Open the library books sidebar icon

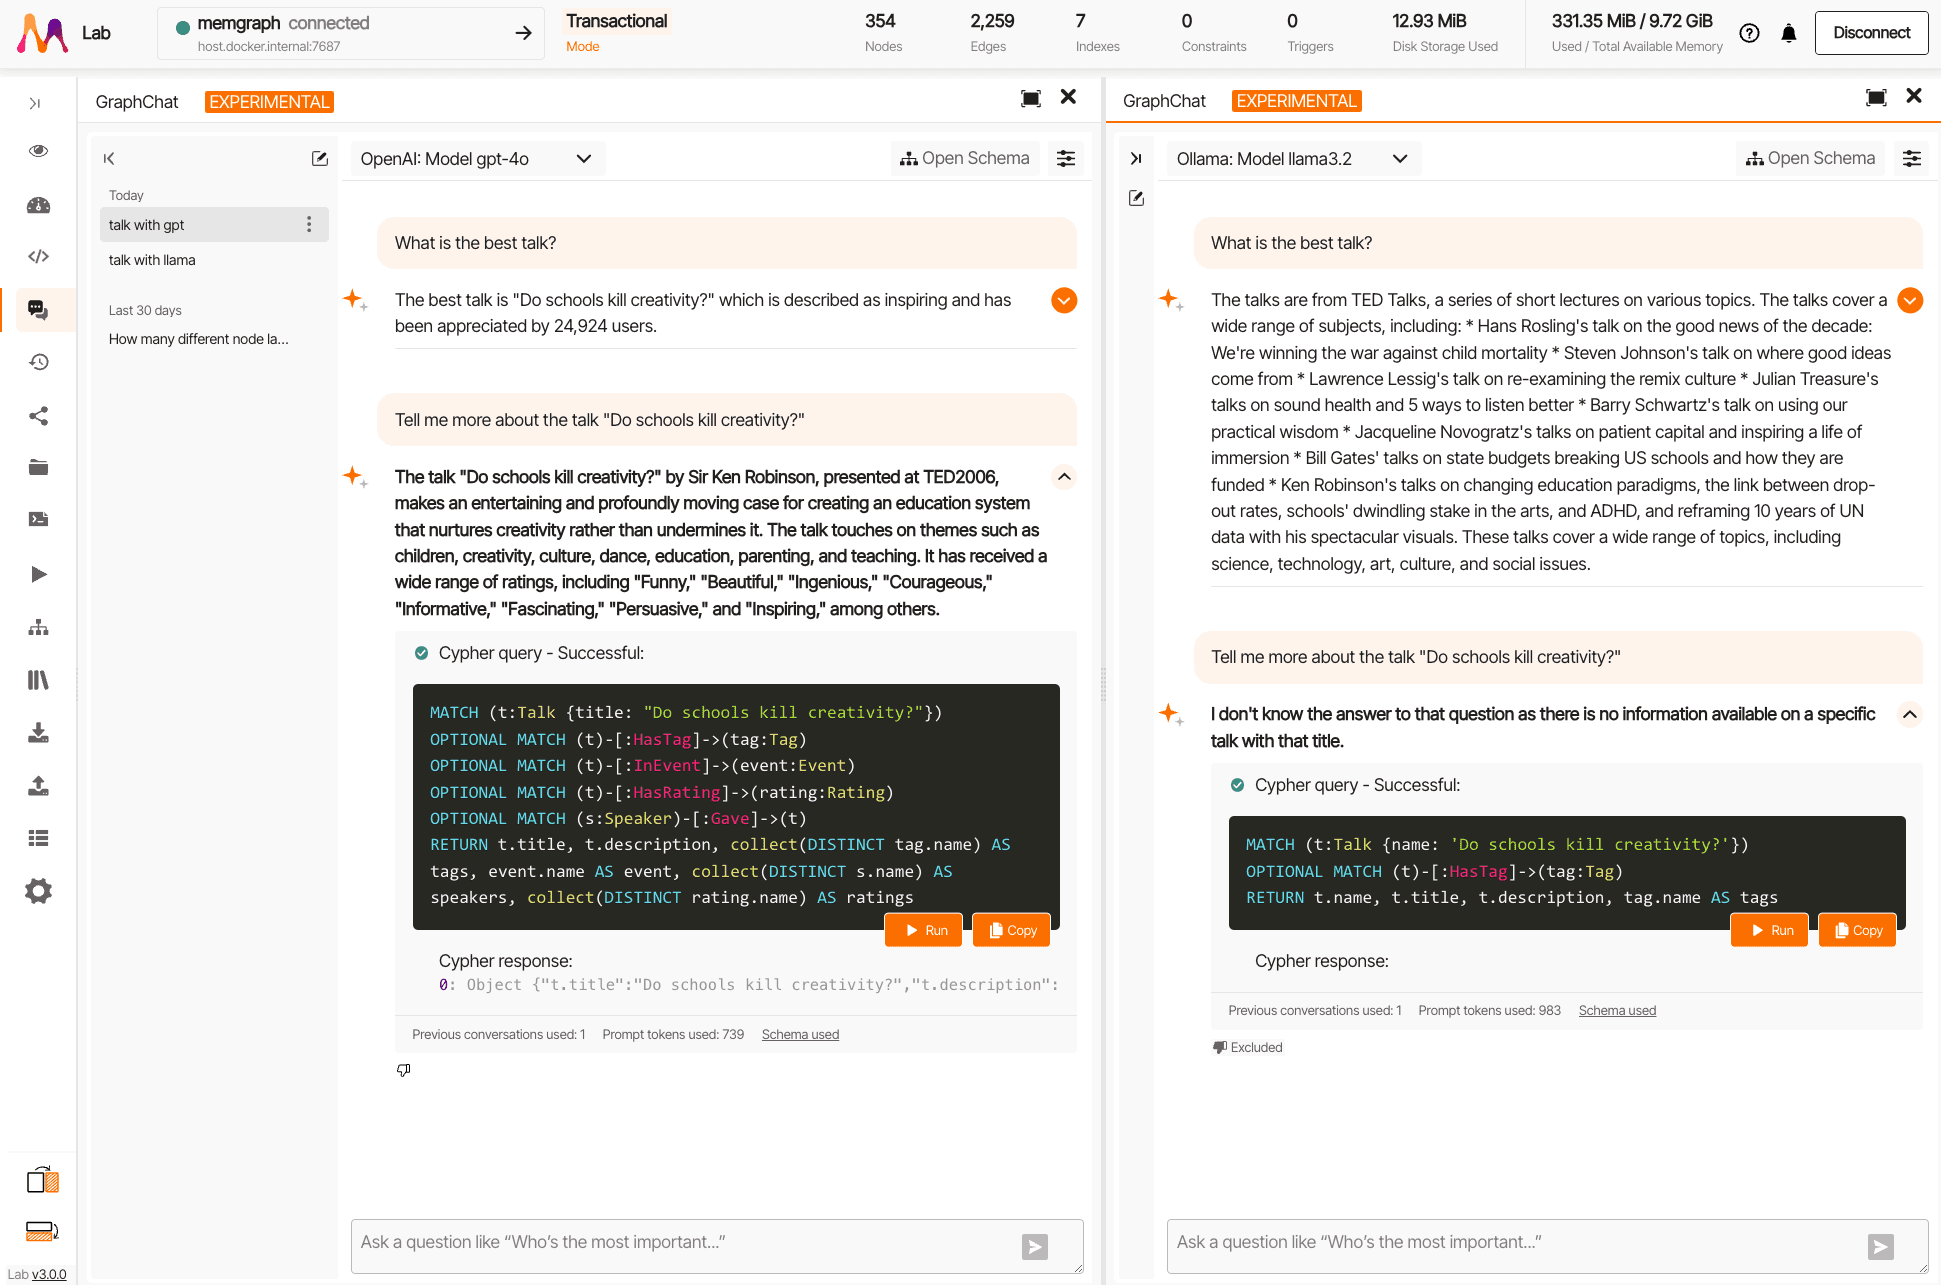(x=38, y=680)
